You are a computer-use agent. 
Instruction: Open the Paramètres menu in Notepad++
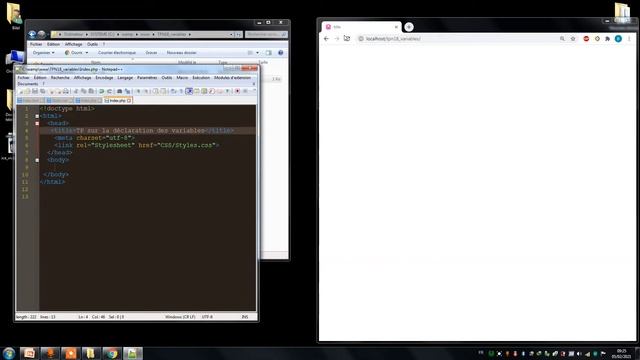point(147,78)
